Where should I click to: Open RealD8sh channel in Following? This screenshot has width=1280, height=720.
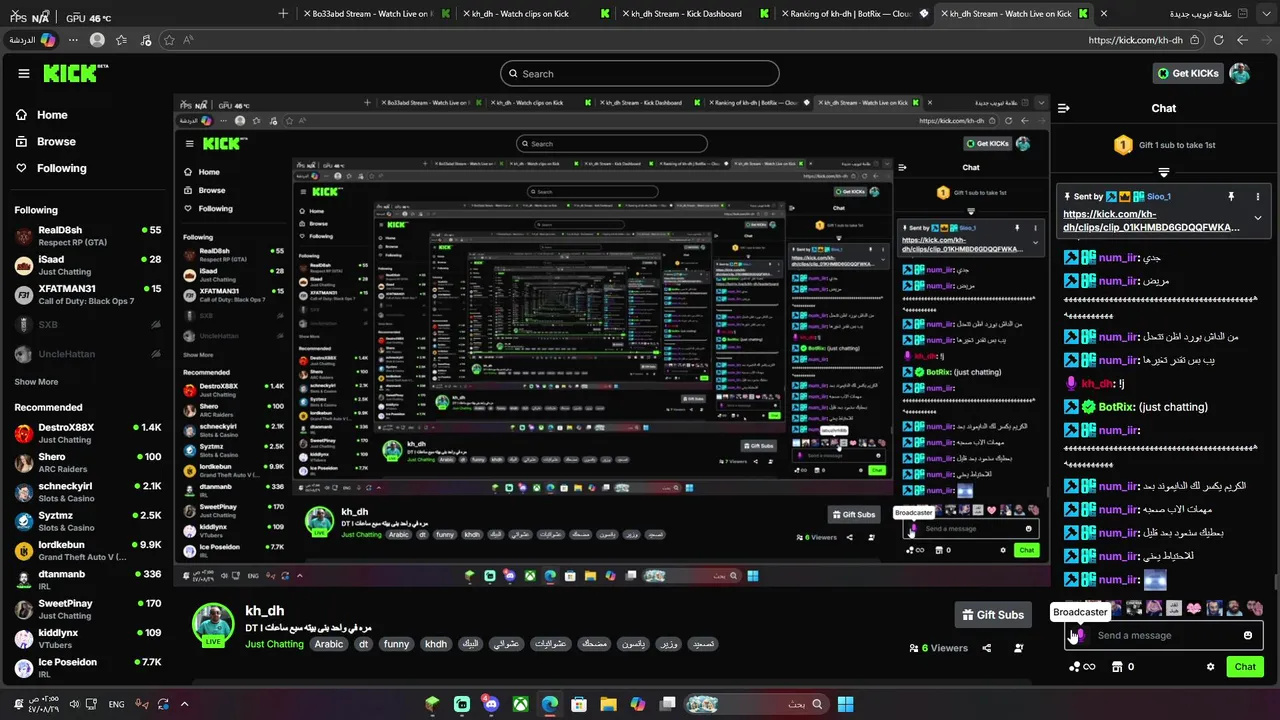[x=87, y=236]
